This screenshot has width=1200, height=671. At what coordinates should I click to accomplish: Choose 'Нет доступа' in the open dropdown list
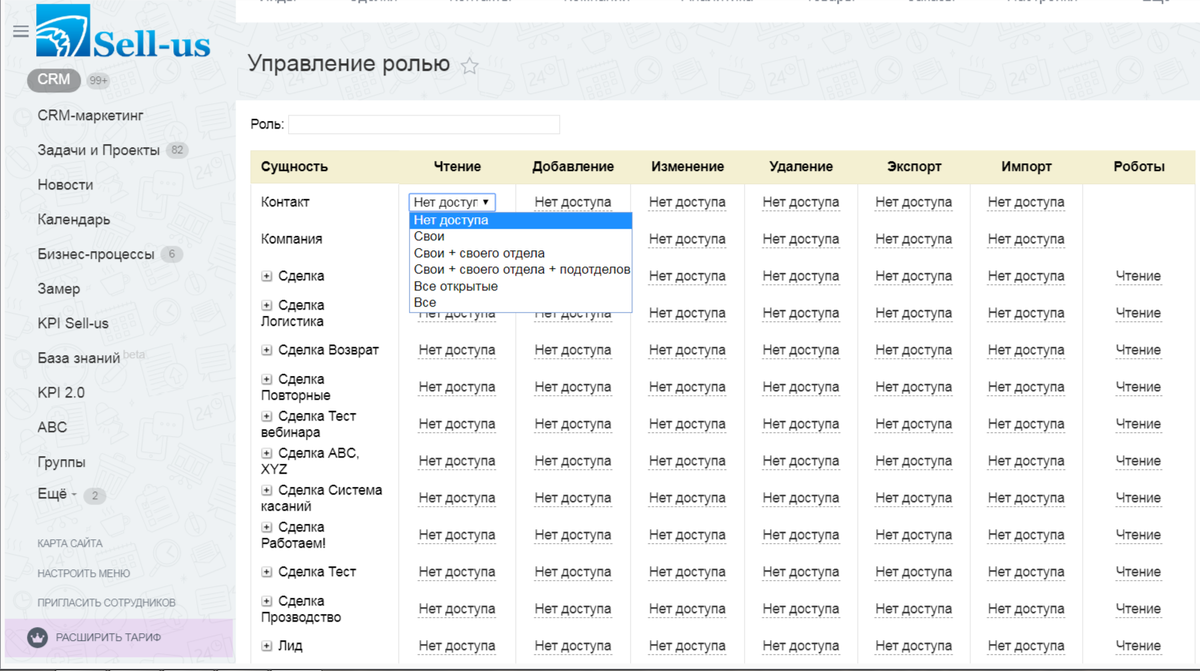(520, 220)
